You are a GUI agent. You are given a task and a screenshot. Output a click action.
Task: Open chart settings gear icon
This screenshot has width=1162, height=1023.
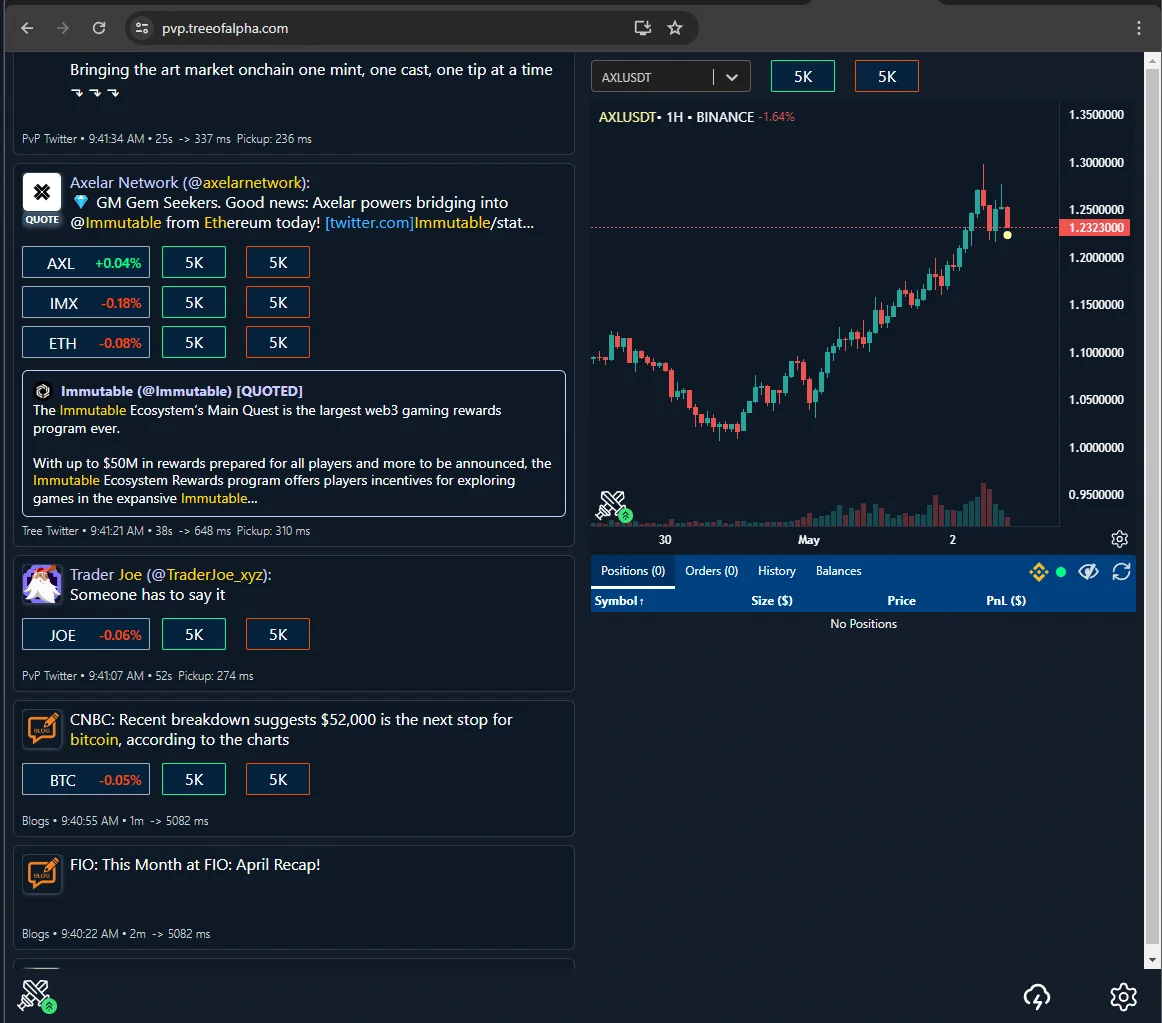1120,539
